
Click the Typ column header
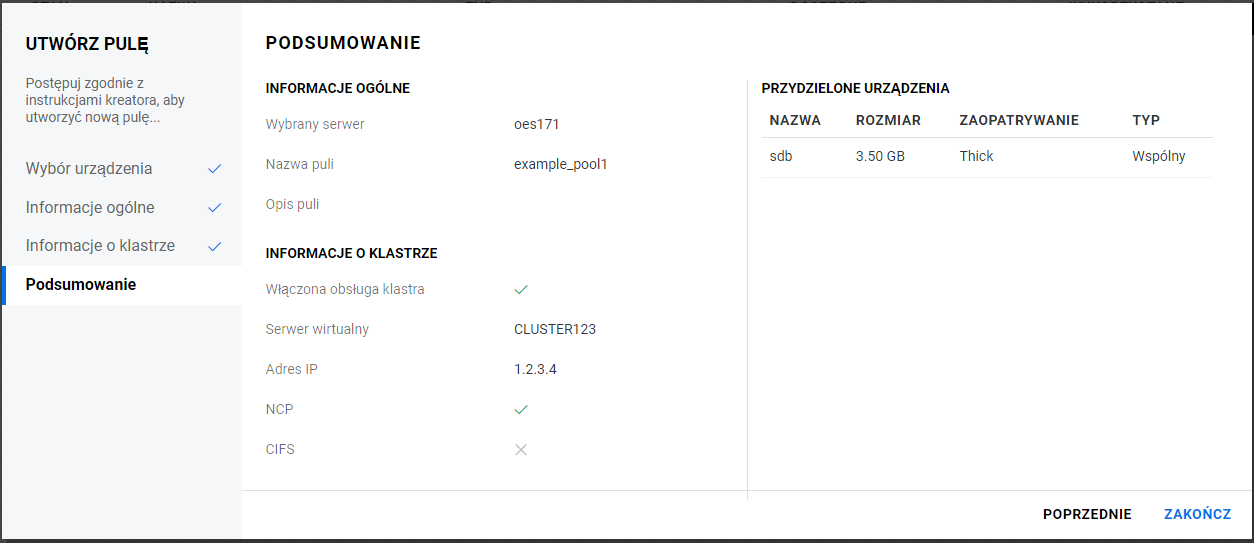(x=1146, y=120)
